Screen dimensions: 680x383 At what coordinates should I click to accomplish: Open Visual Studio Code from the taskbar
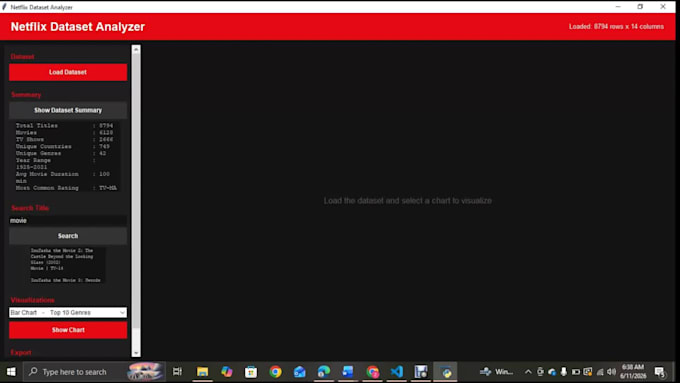(396, 372)
